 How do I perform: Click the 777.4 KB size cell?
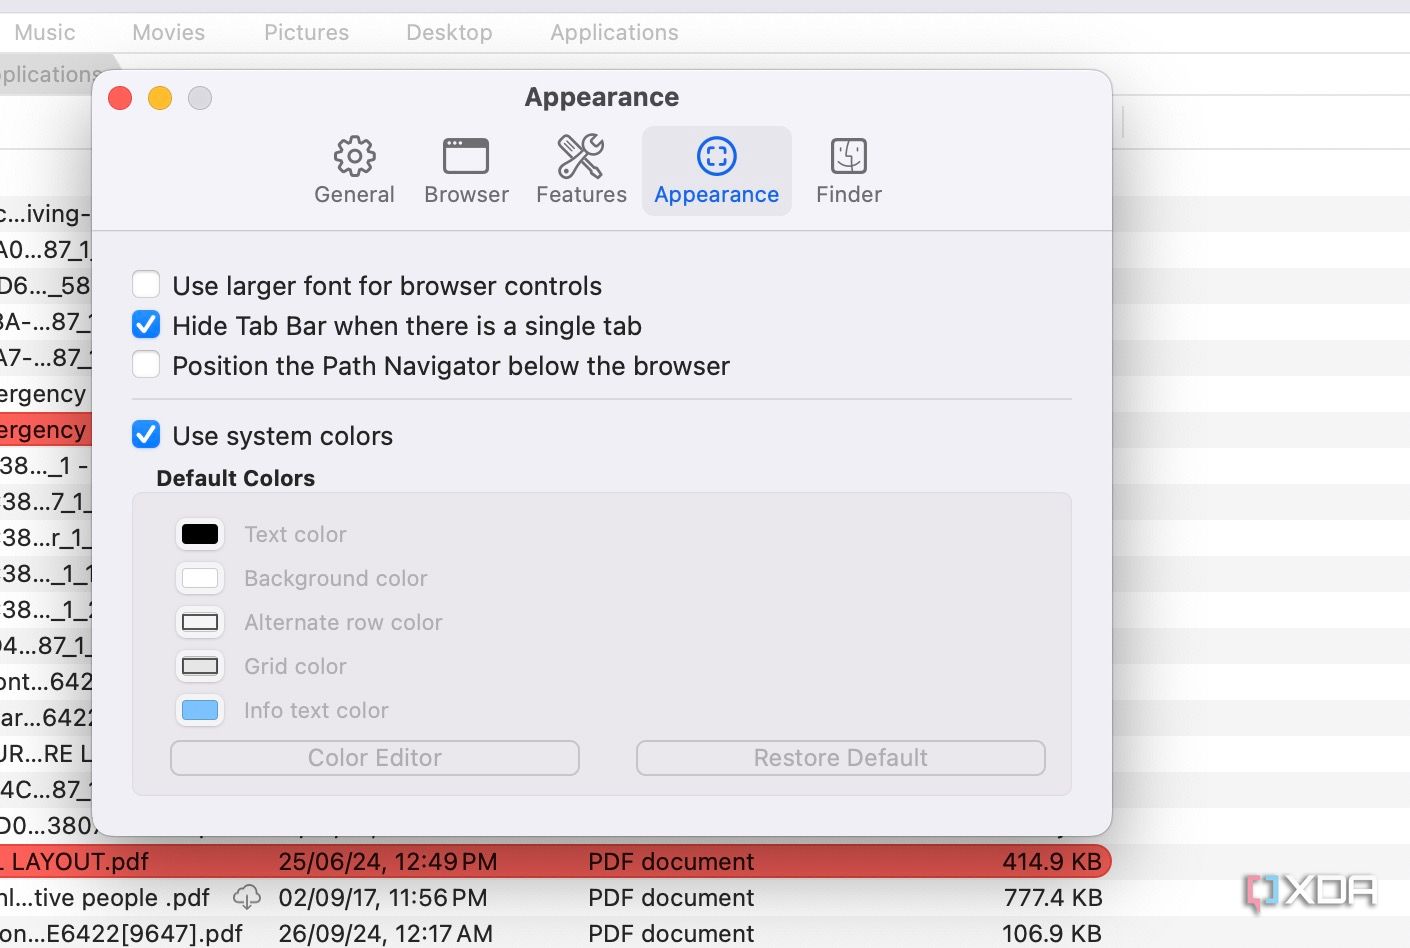pos(1052,897)
